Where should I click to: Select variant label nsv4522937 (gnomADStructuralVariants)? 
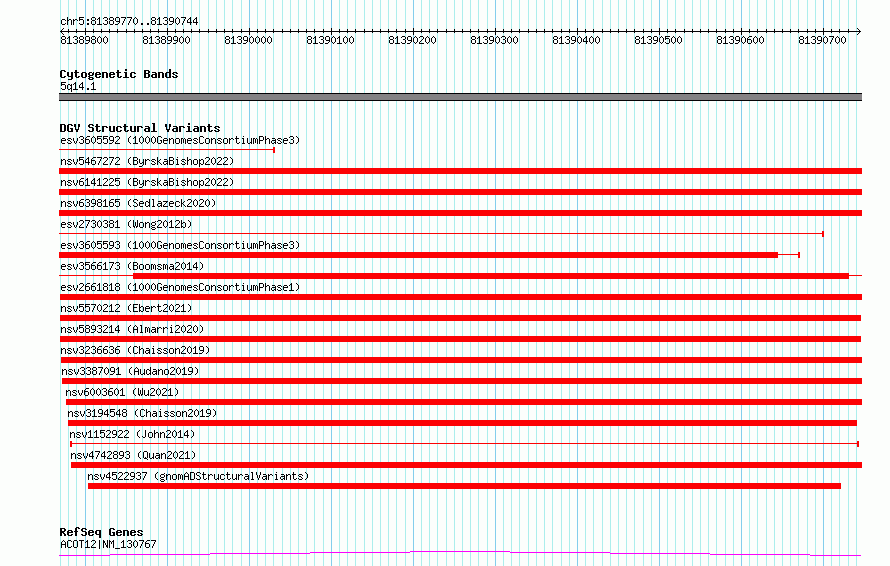point(198,476)
